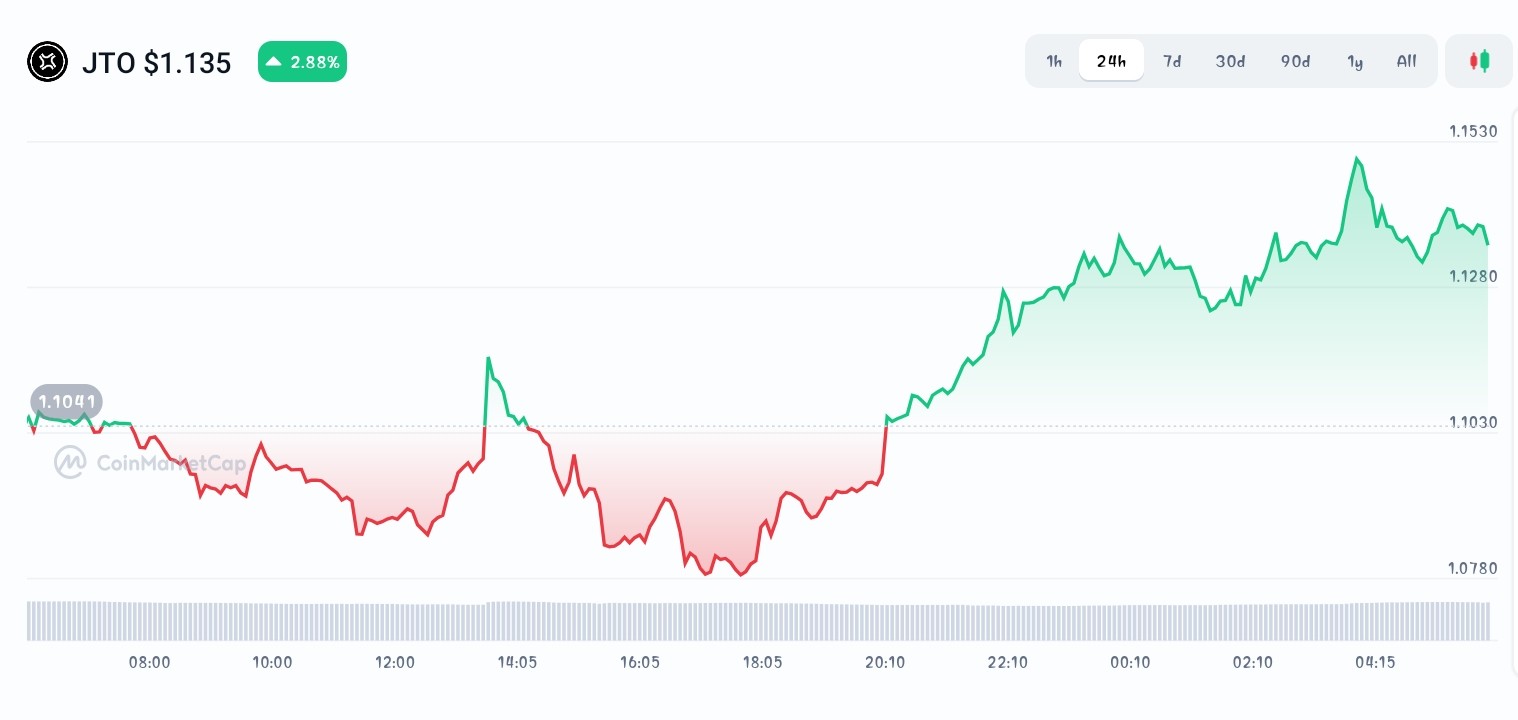Viewport: 1518px width, 720px height.
Task: Click the highest green peak on price line
Action: coord(1357,158)
